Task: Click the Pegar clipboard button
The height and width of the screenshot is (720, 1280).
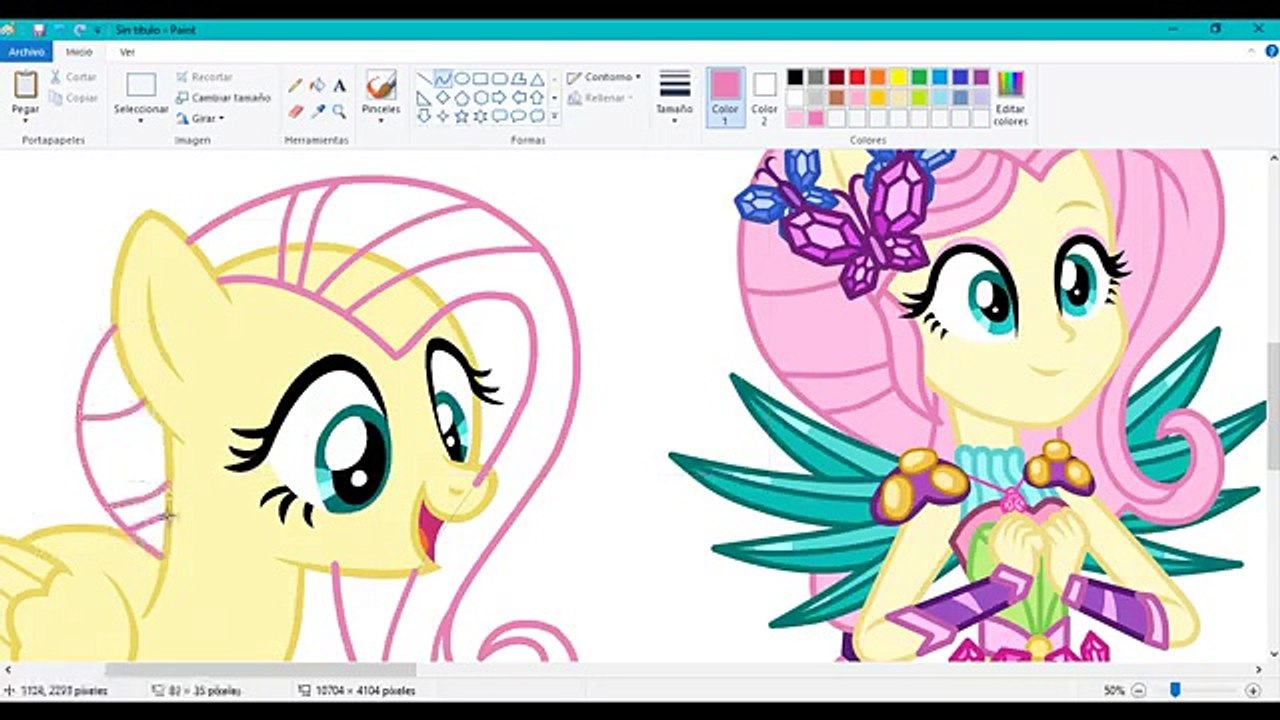Action: [x=25, y=90]
